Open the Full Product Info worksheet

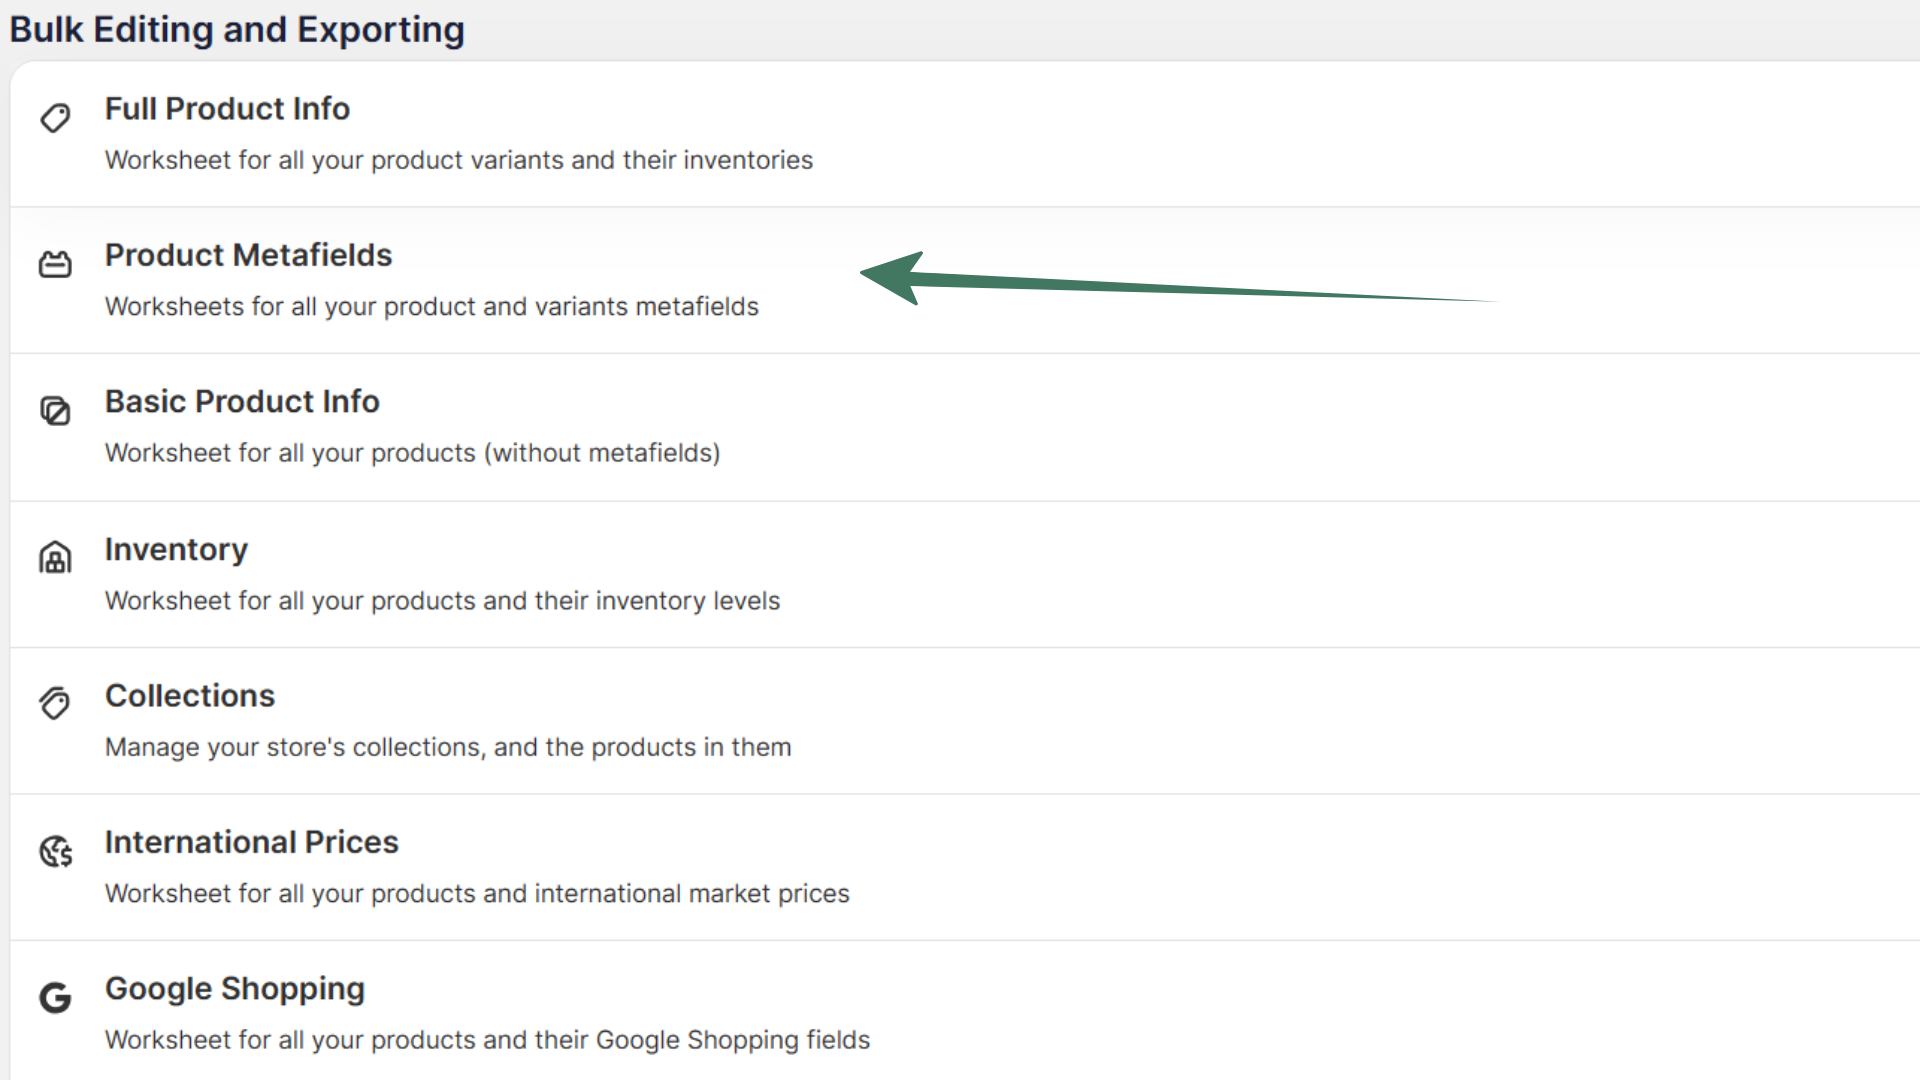click(227, 108)
